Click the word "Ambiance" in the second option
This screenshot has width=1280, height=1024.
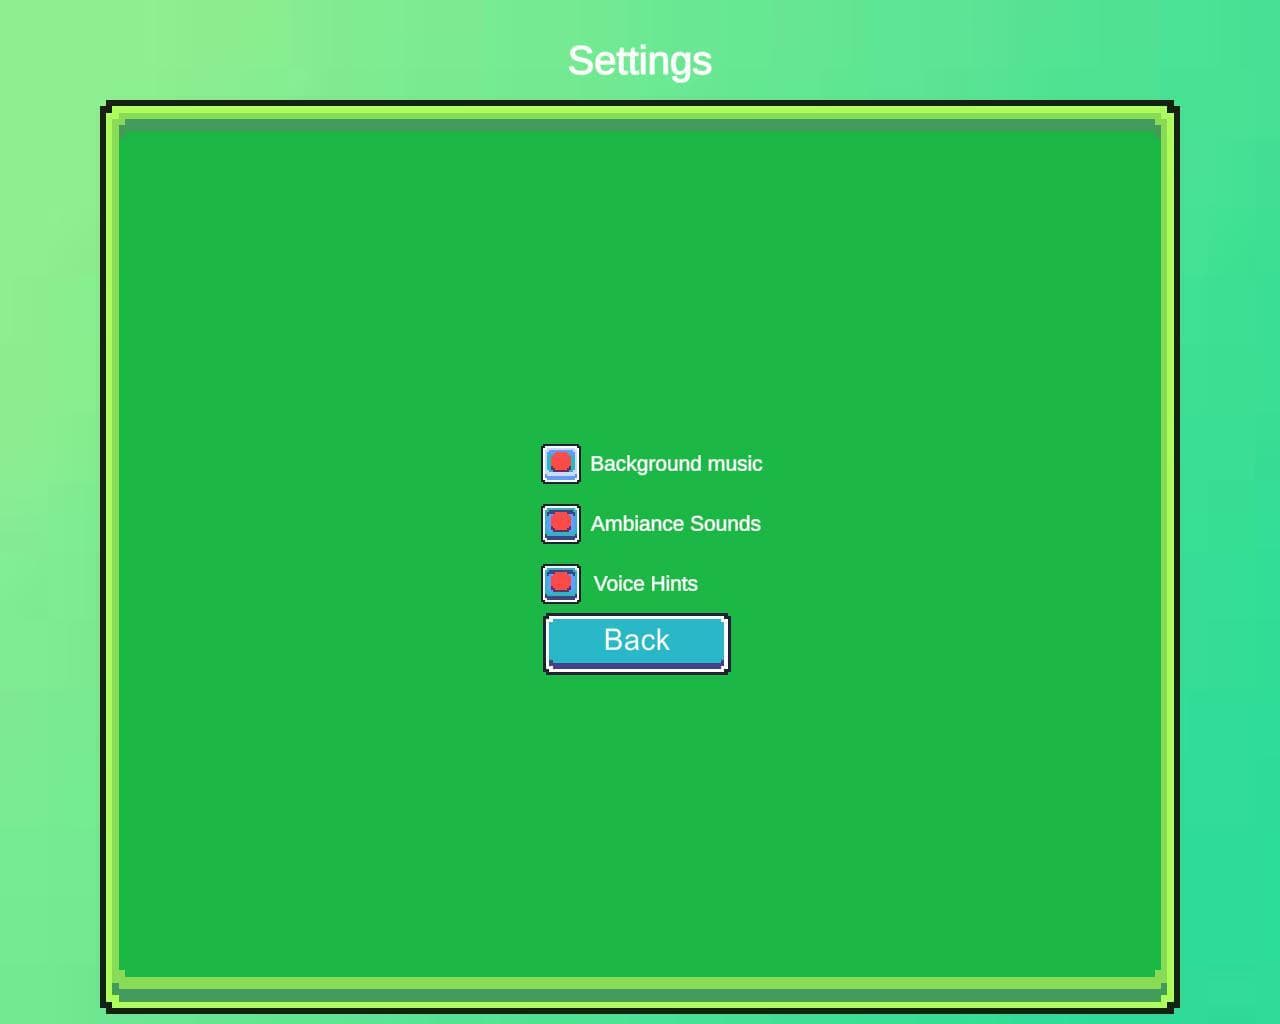(x=637, y=524)
